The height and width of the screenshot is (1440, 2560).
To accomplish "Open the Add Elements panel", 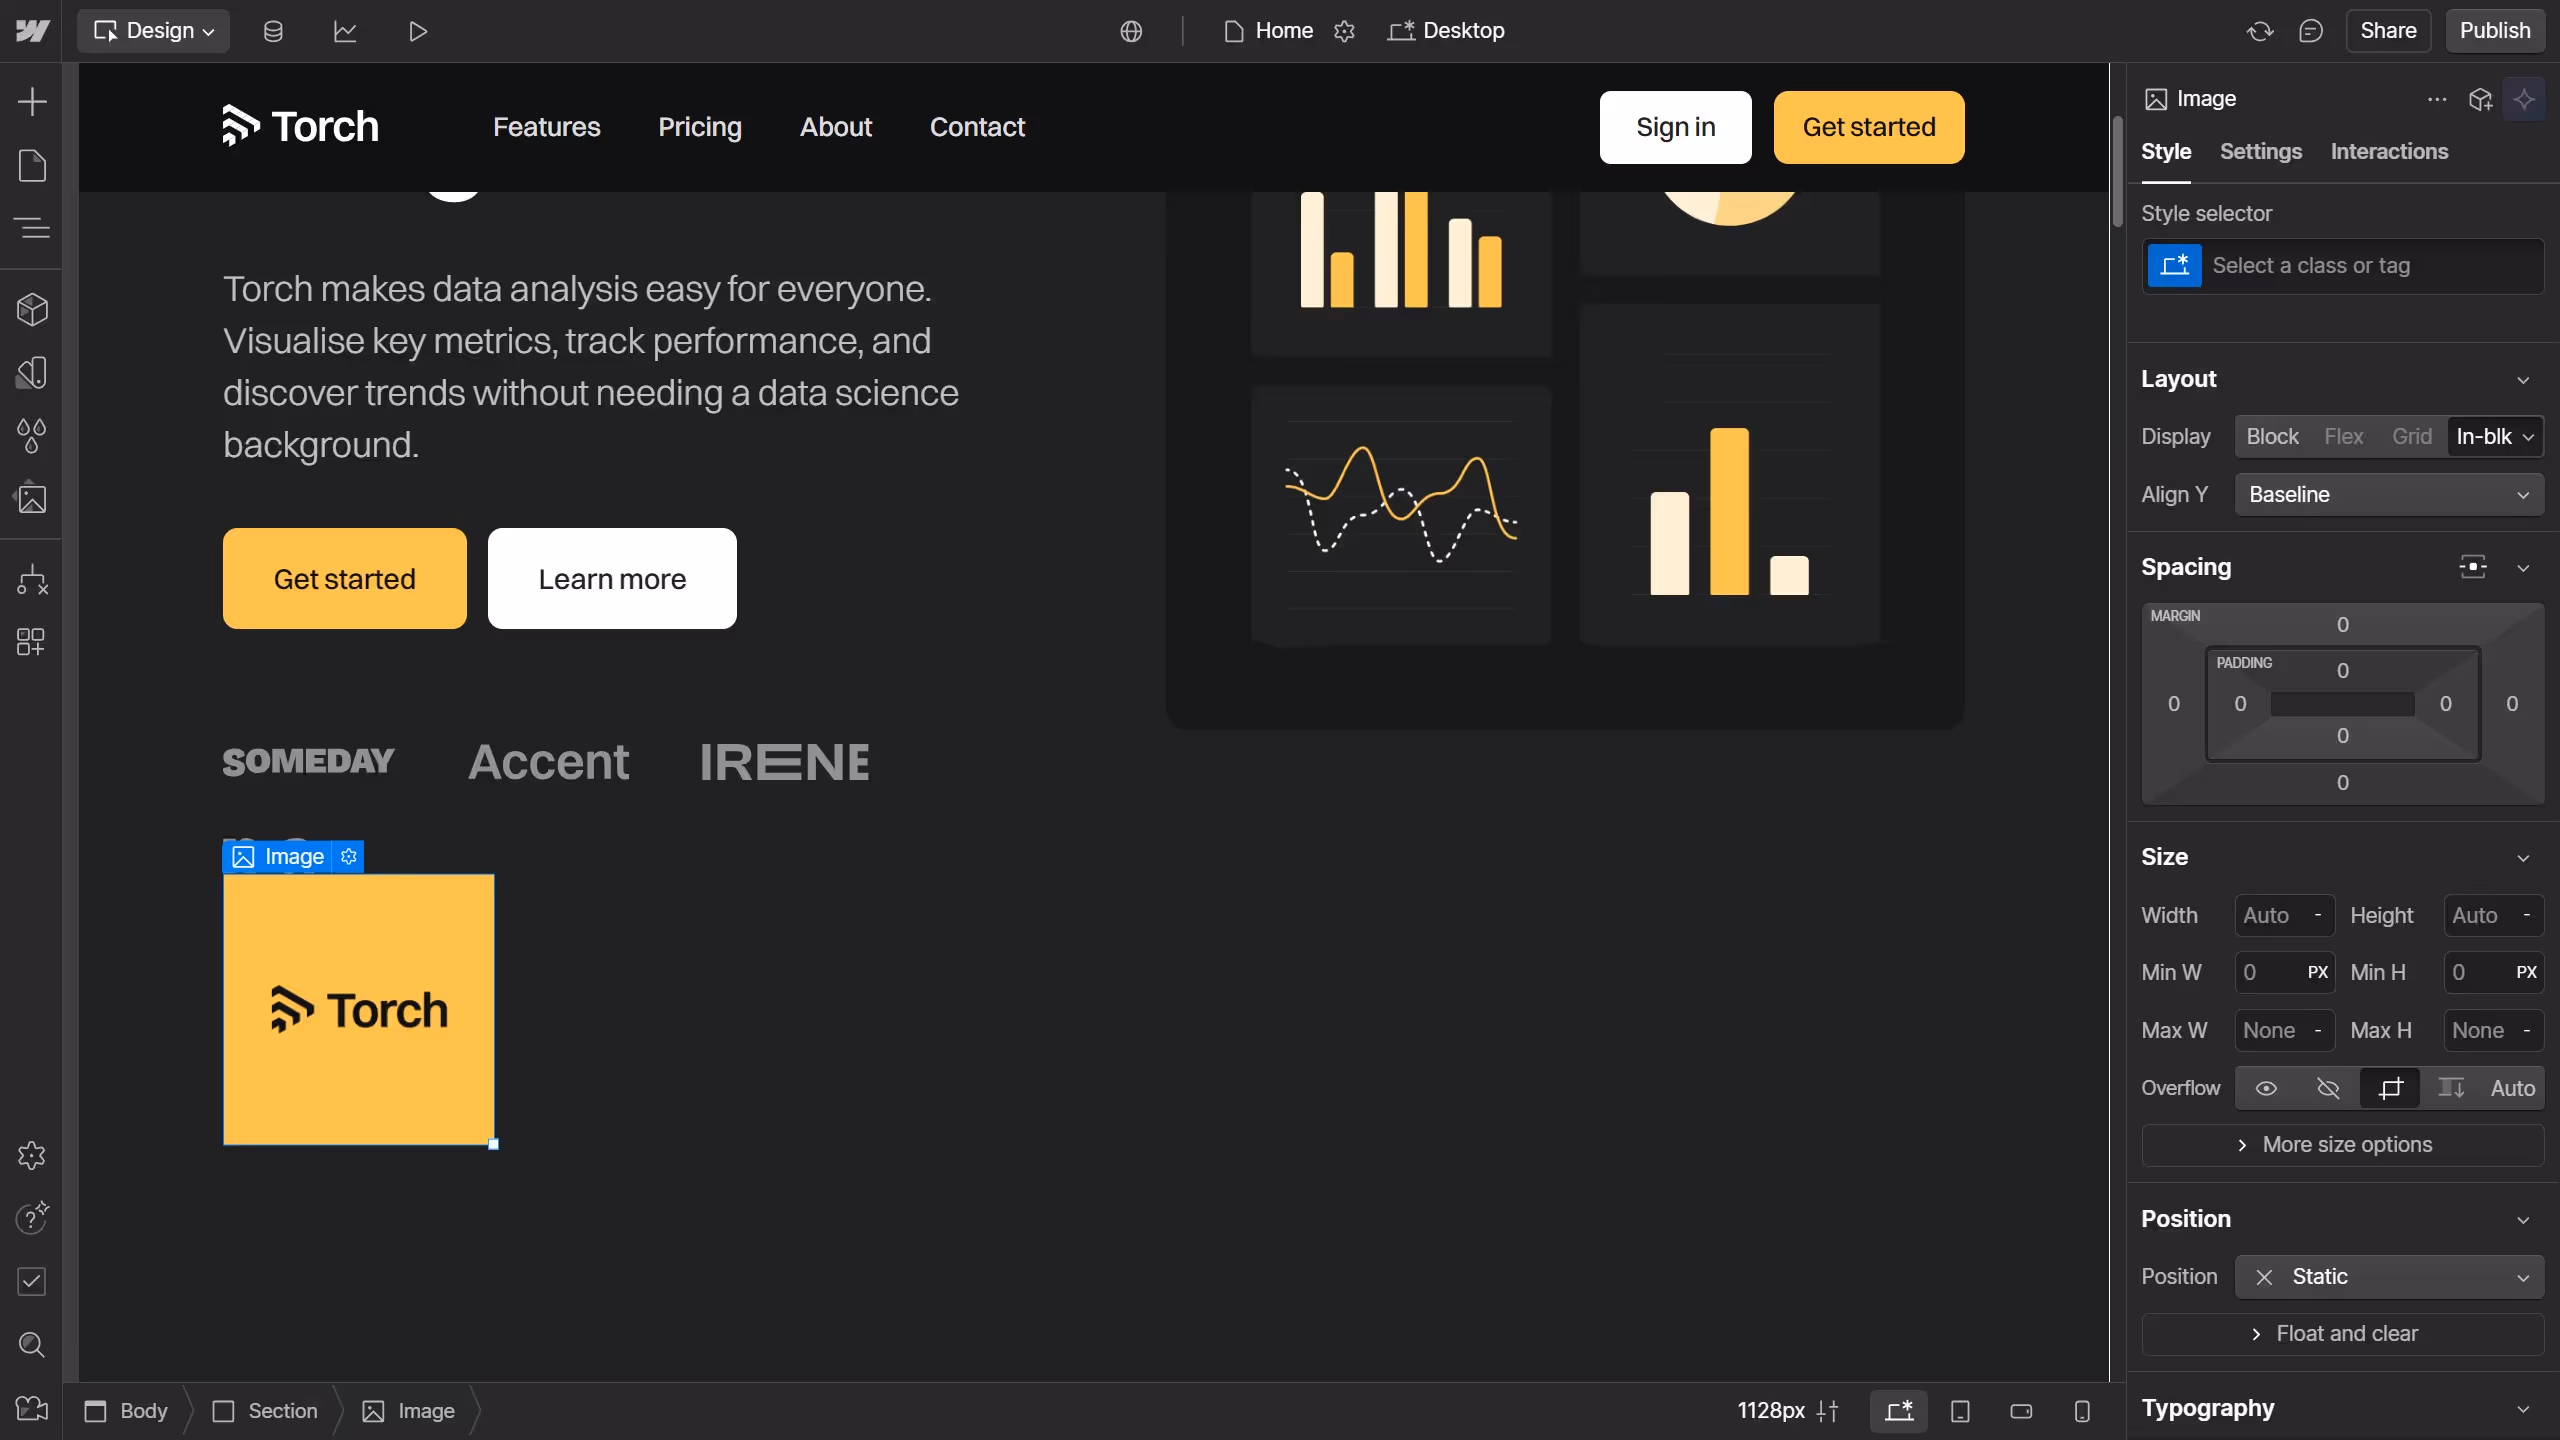I will click(x=32, y=101).
